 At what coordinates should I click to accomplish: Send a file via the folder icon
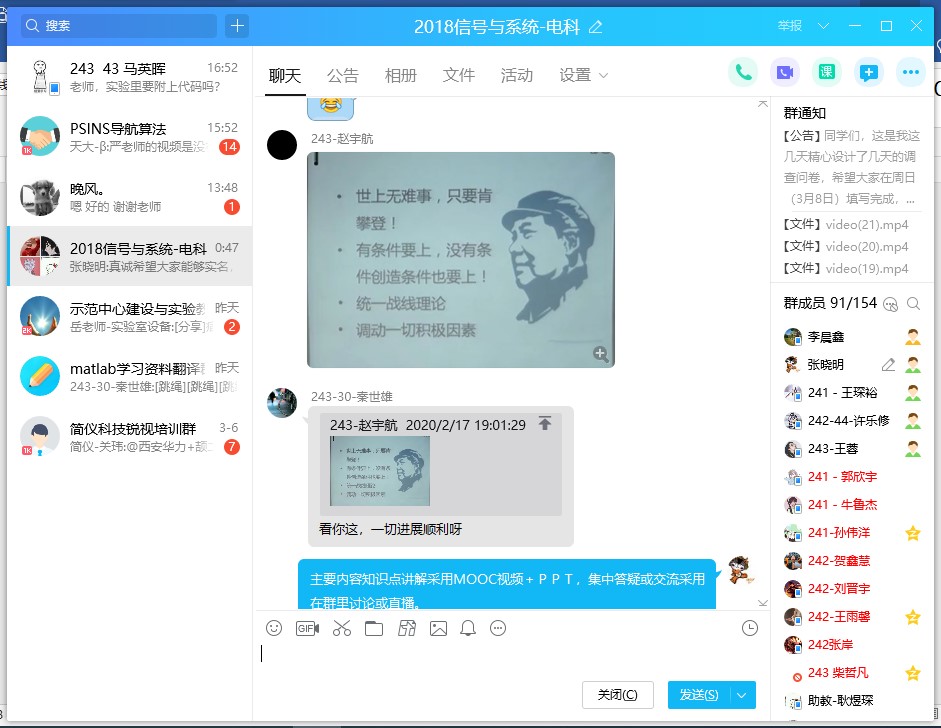tap(373, 628)
